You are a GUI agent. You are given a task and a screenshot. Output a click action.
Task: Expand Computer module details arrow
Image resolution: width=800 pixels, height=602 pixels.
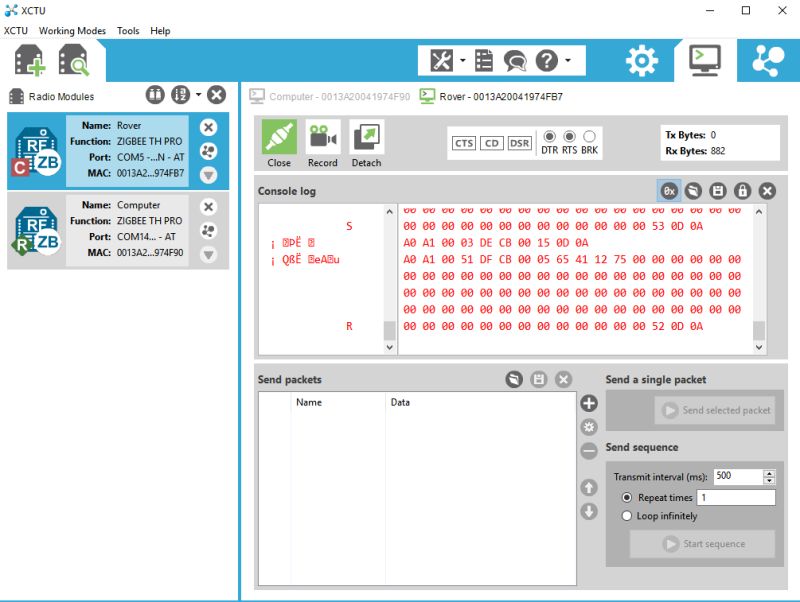208,254
